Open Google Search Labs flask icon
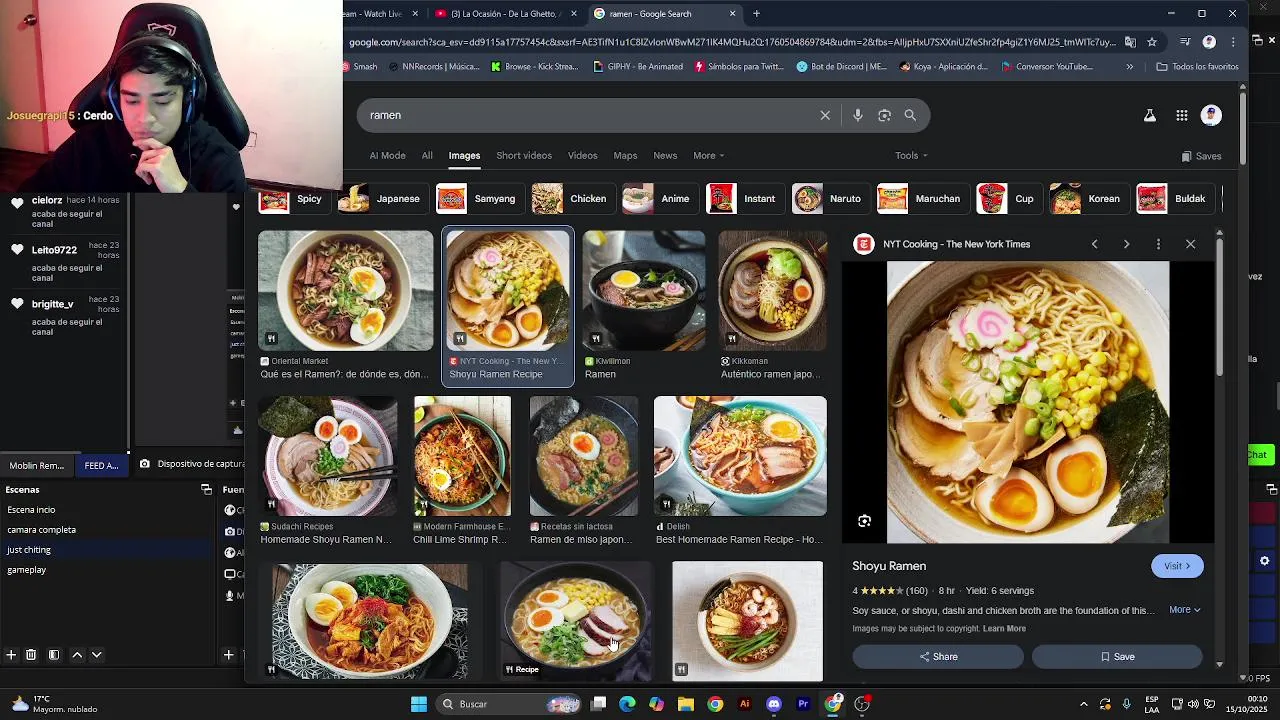 pos(1150,115)
